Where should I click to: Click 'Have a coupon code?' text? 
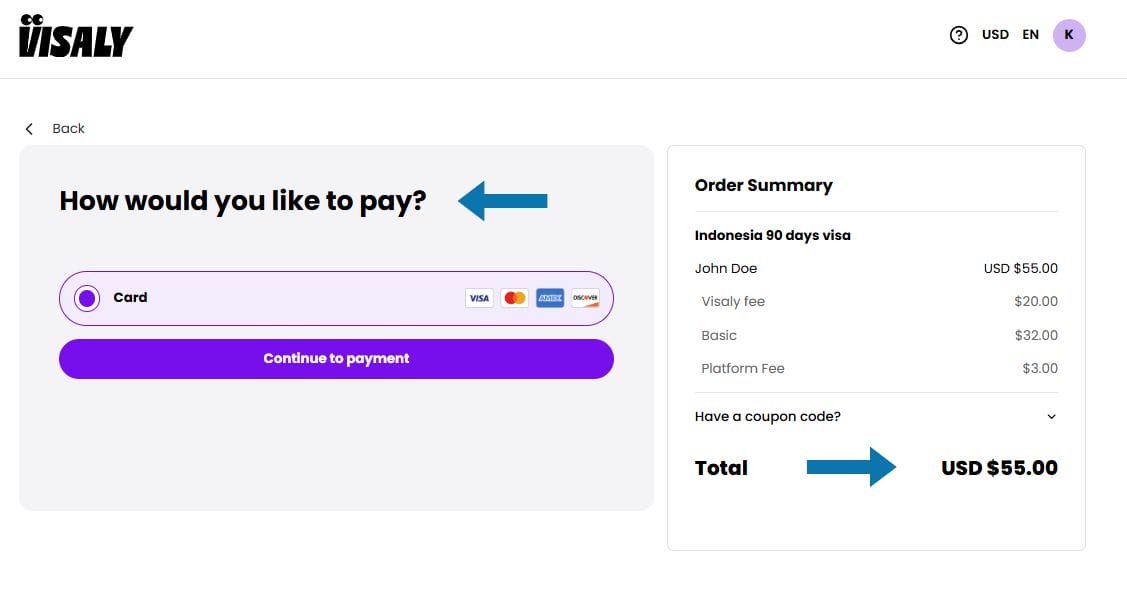click(x=767, y=417)
